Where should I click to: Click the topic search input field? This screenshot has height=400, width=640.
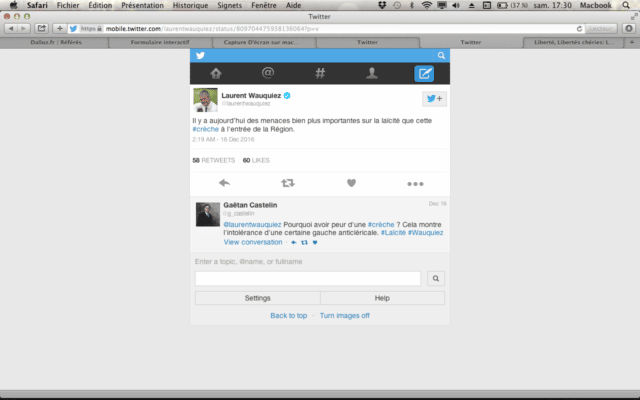coord(308,278)
